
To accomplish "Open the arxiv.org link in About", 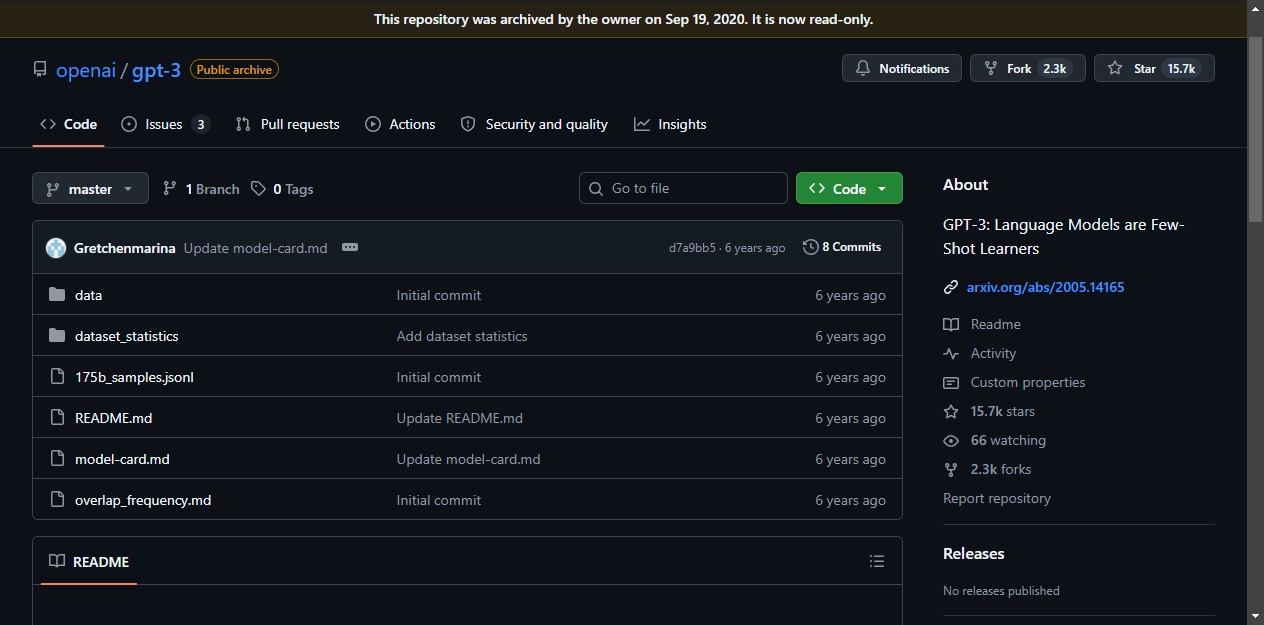I will point(1045,287).
